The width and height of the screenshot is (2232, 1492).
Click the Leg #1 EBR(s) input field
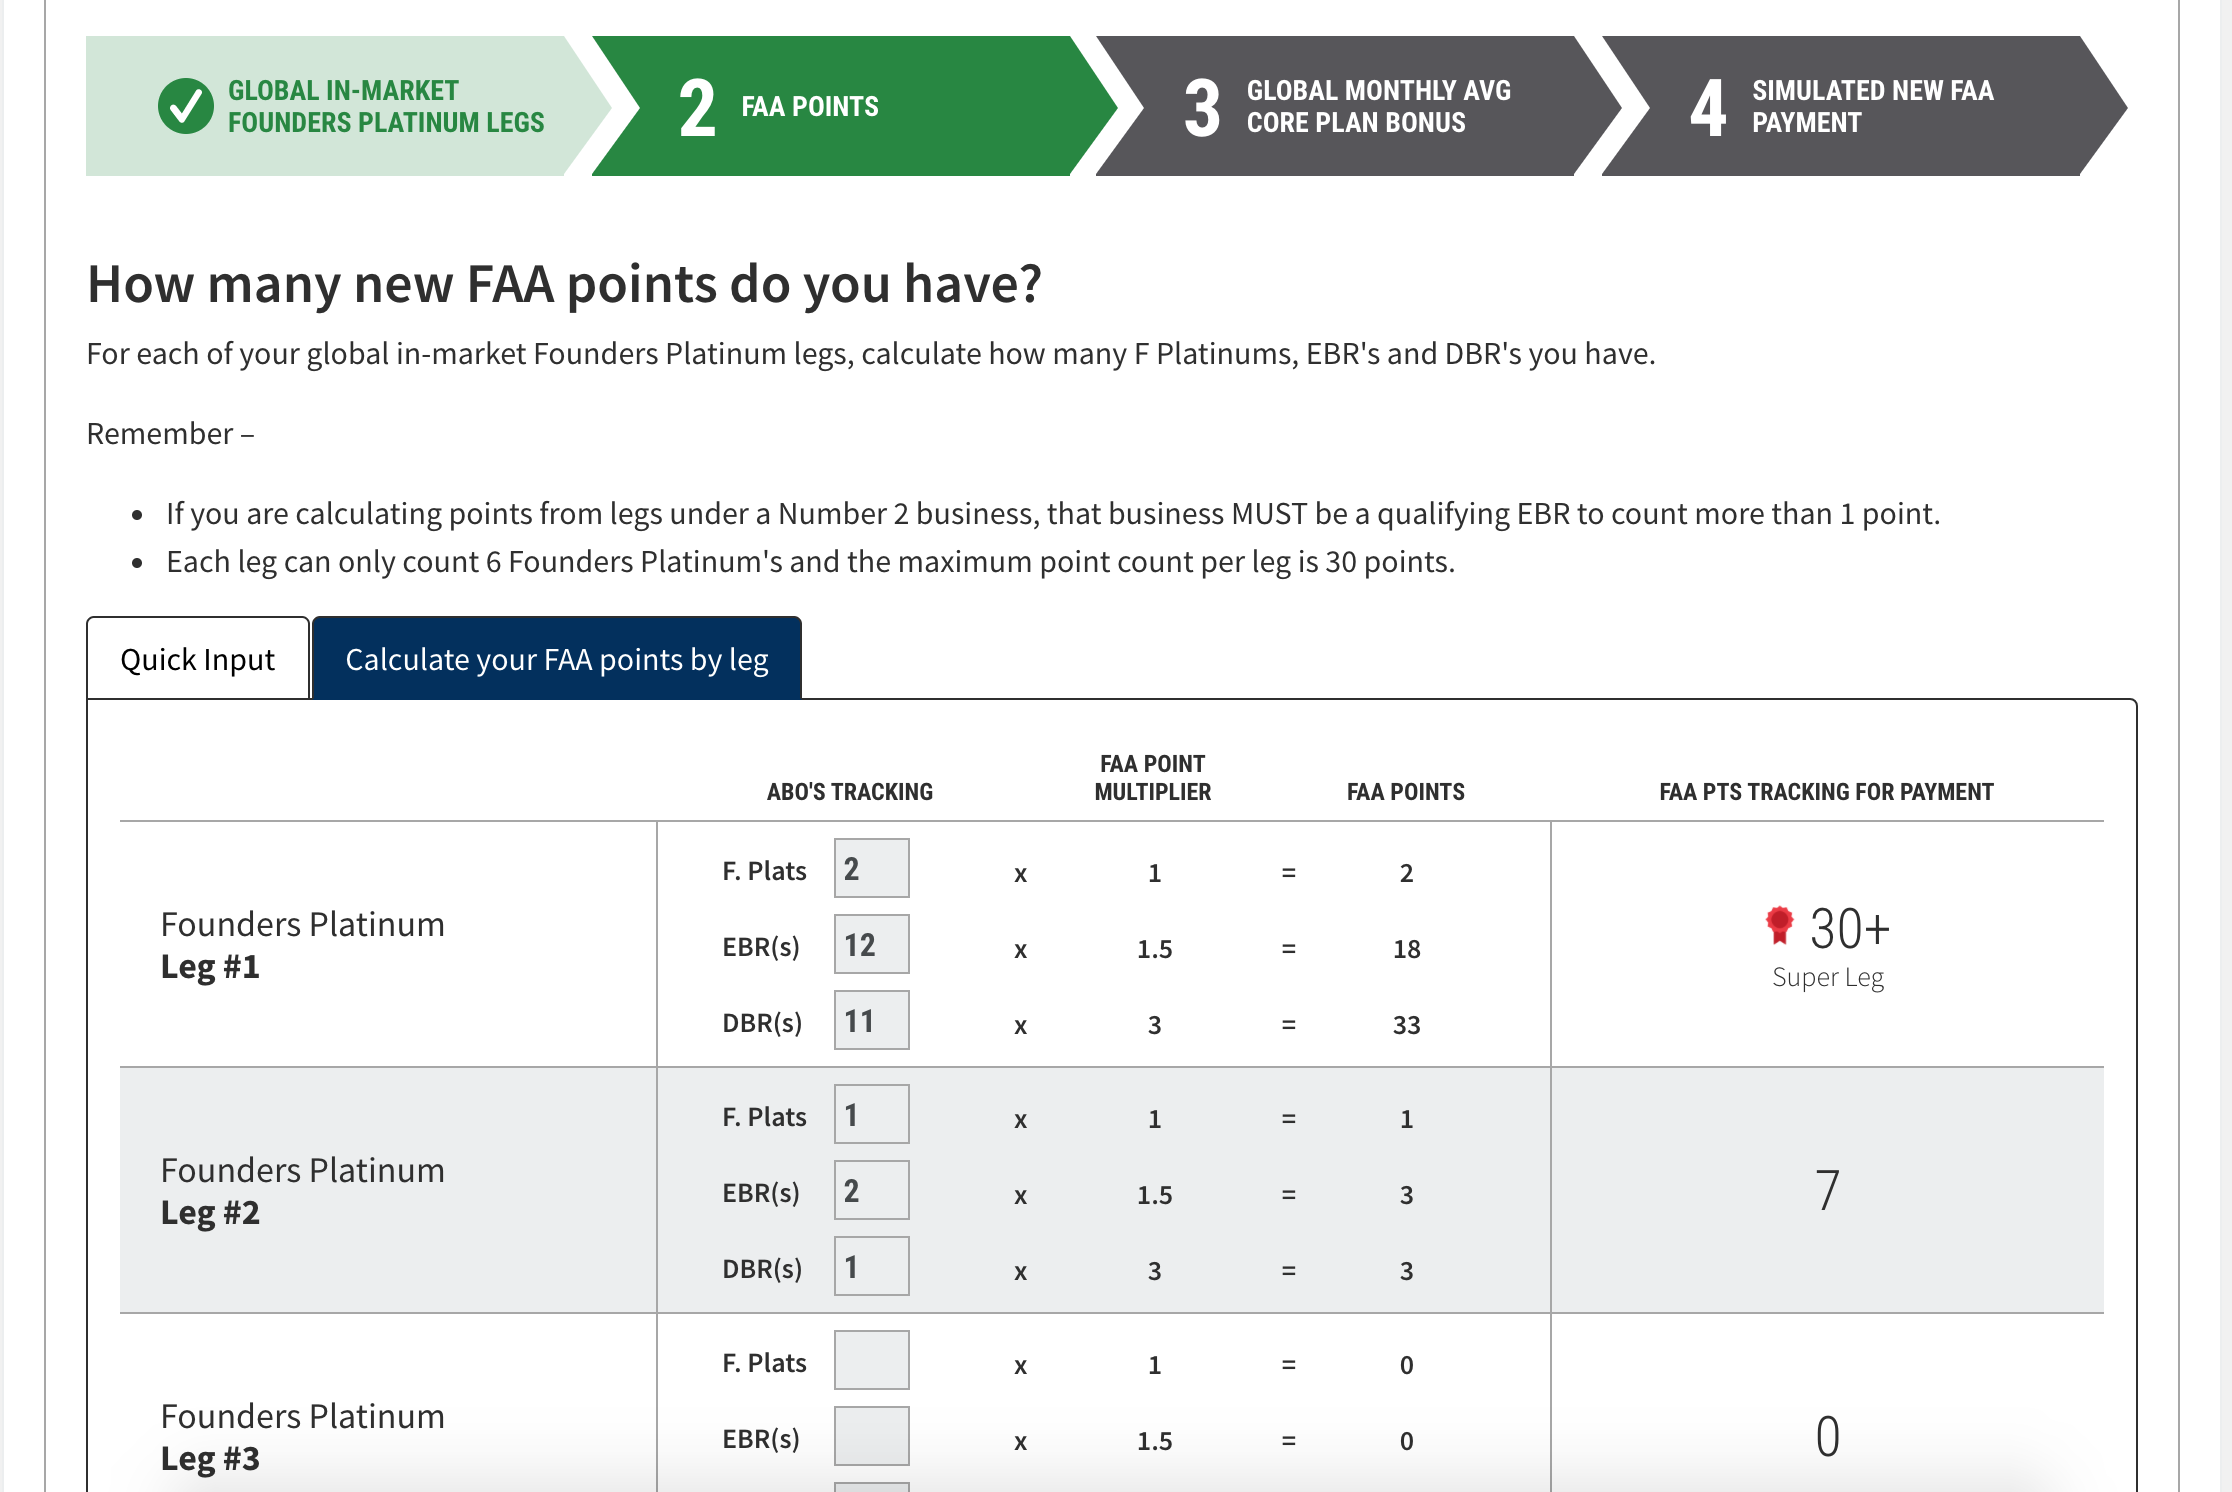tap(871, 945)
